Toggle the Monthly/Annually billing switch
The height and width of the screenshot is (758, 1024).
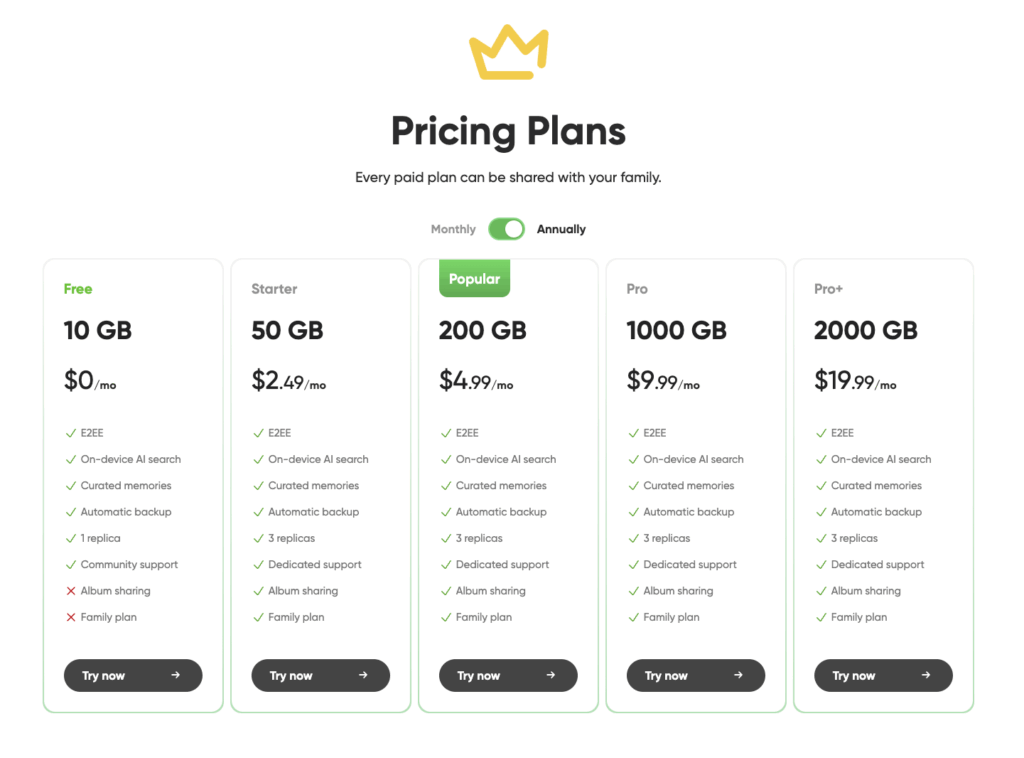506,229
